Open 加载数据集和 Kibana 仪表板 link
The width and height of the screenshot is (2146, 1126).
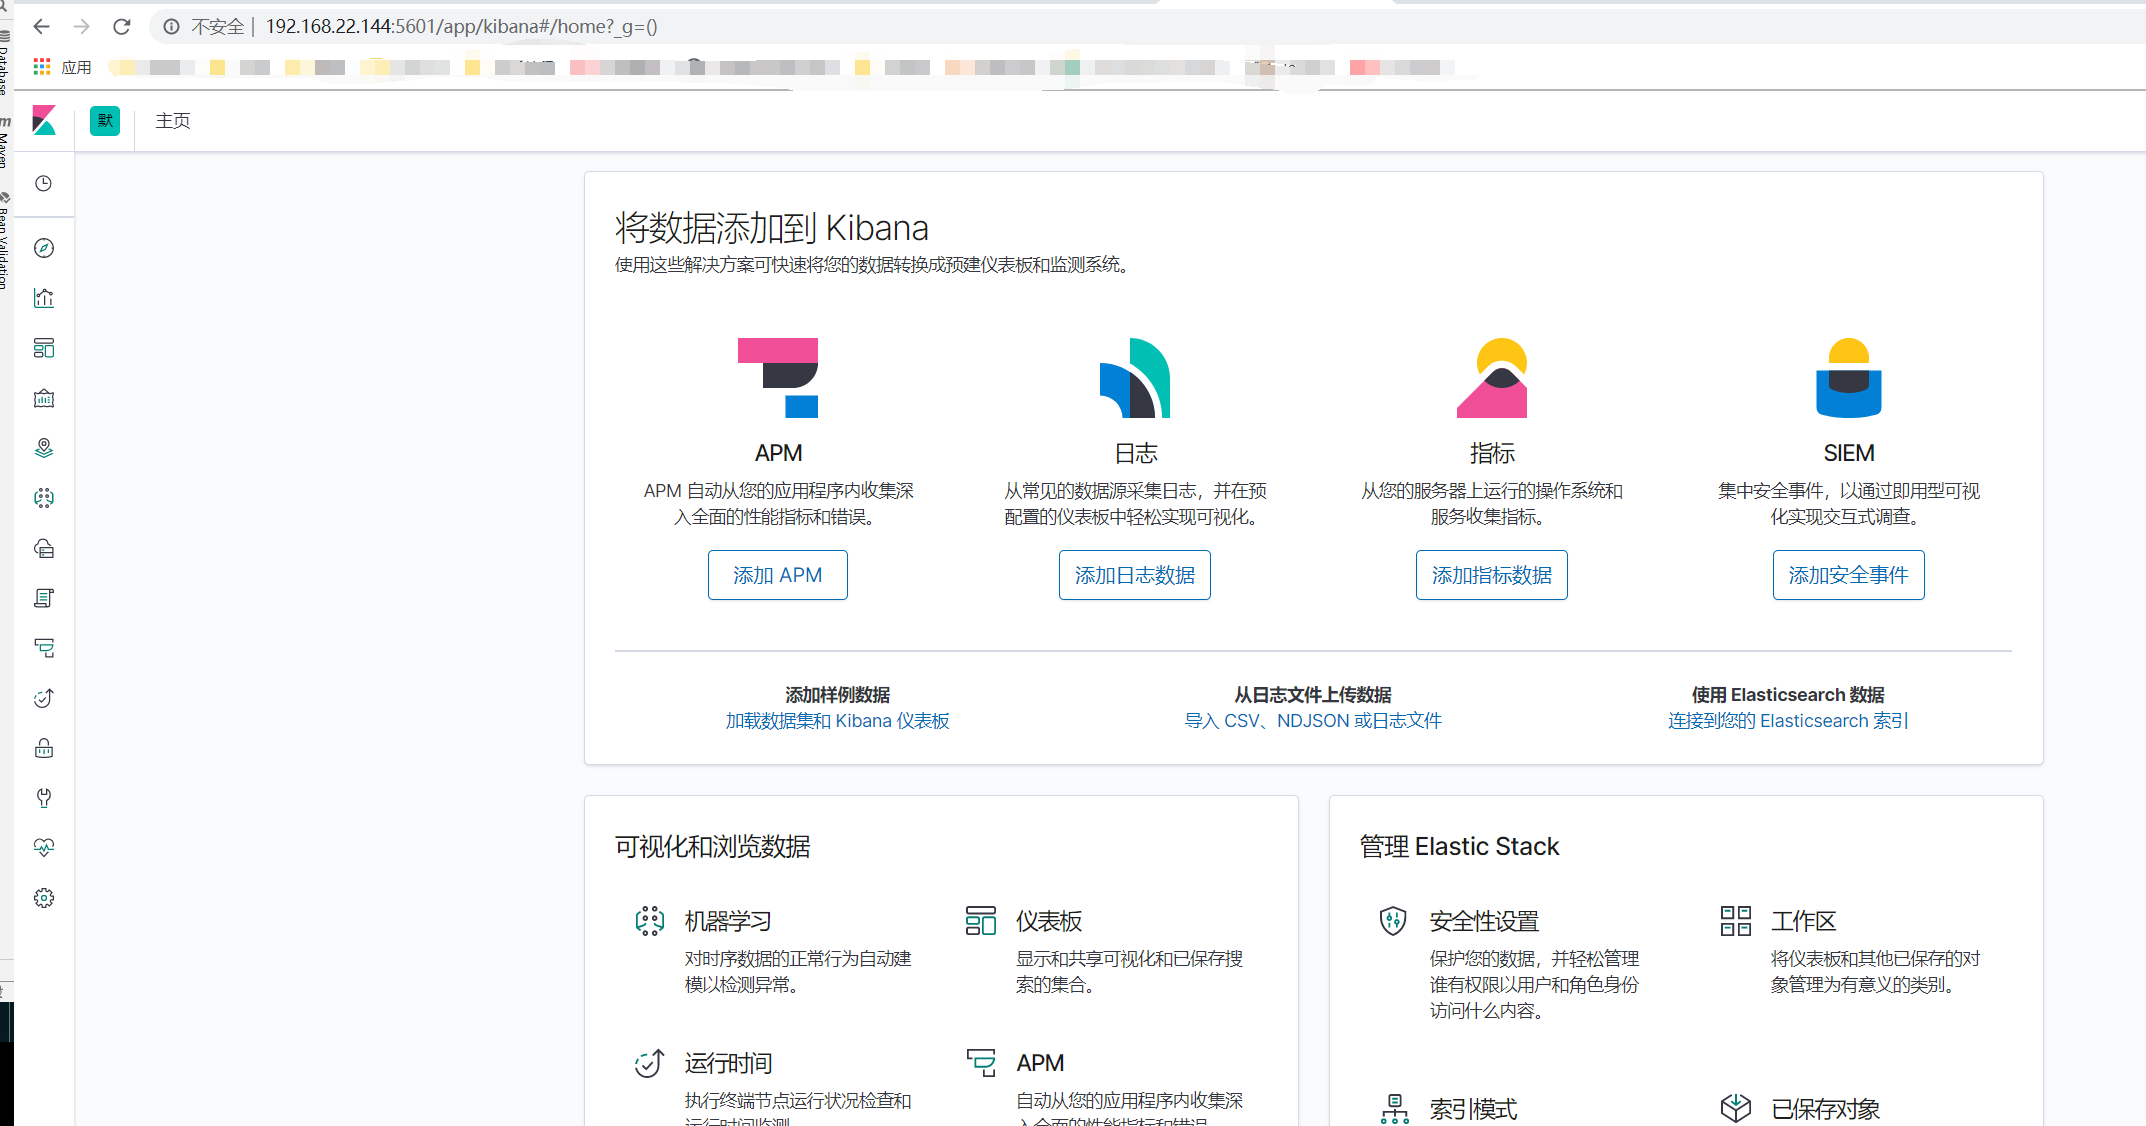click(x=837, y=721)
